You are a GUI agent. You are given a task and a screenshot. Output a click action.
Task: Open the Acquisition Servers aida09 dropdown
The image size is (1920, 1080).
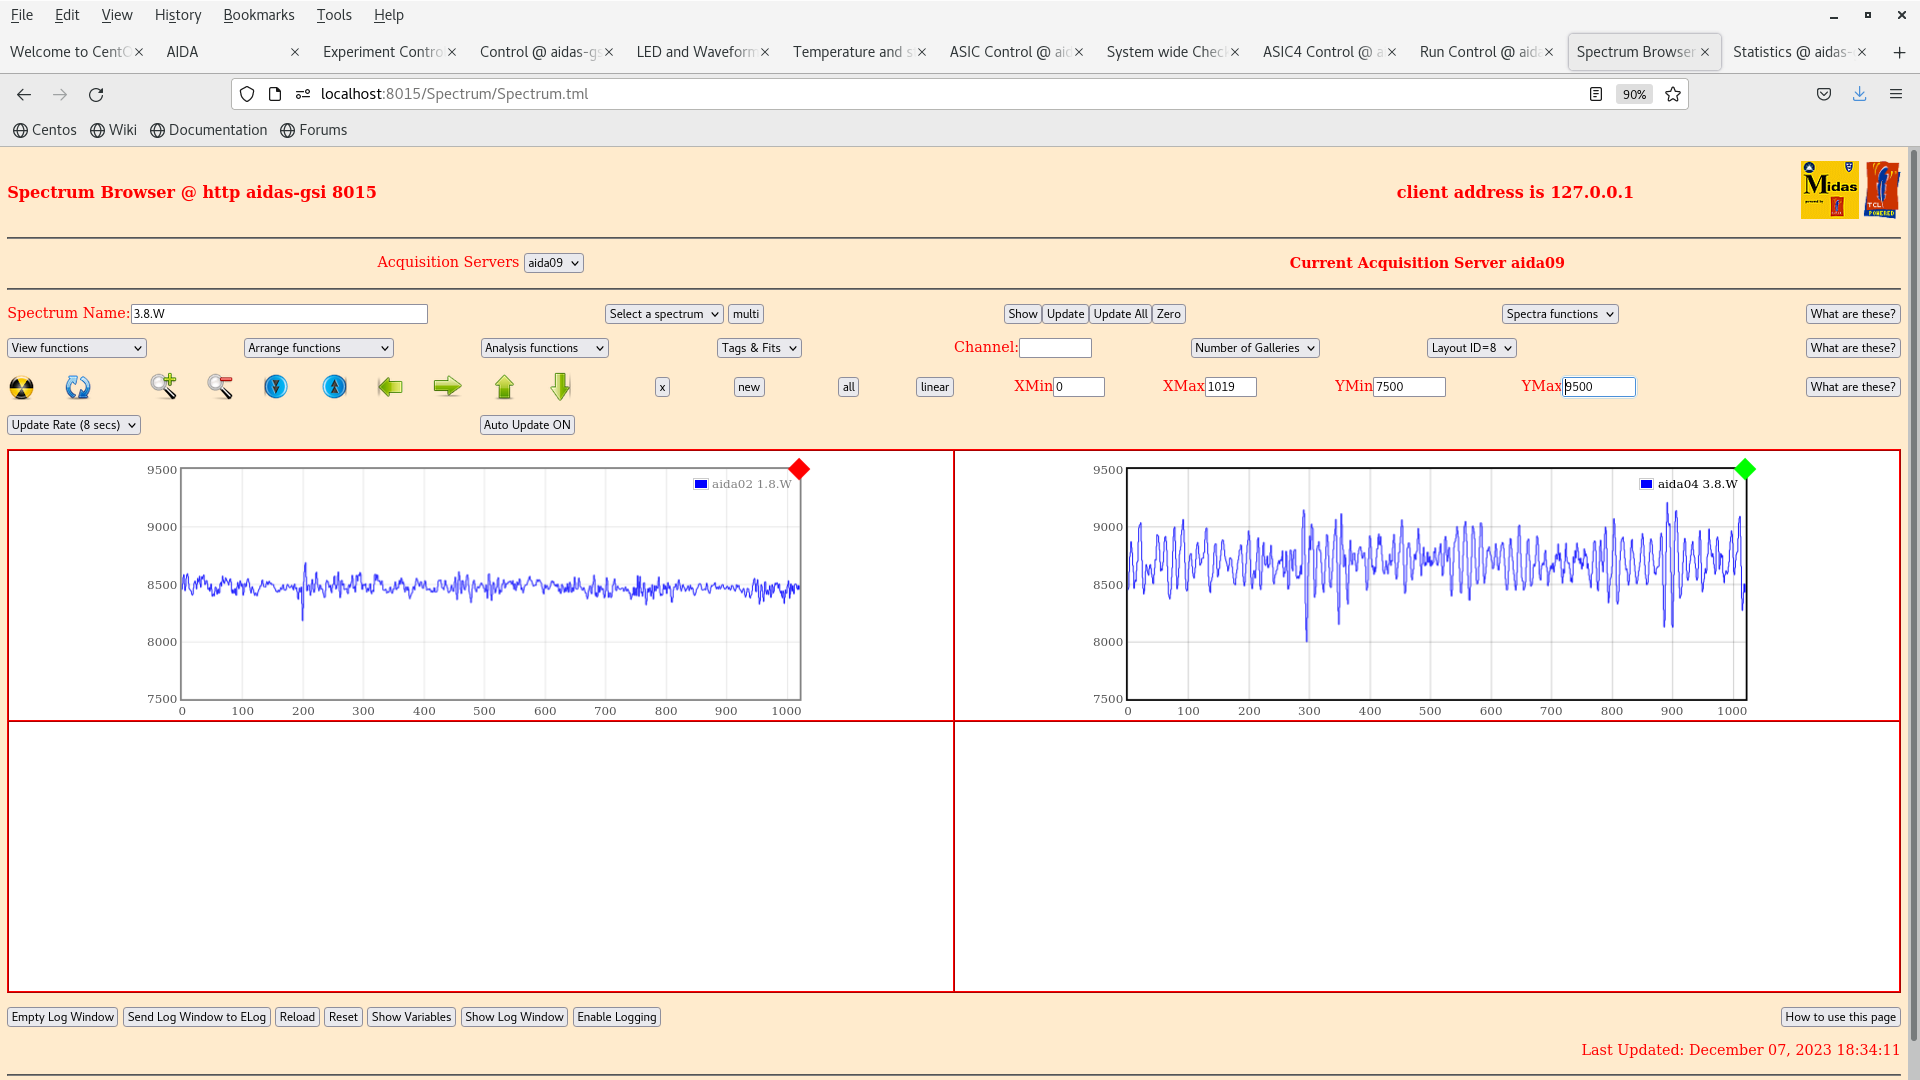pos(553,263)
